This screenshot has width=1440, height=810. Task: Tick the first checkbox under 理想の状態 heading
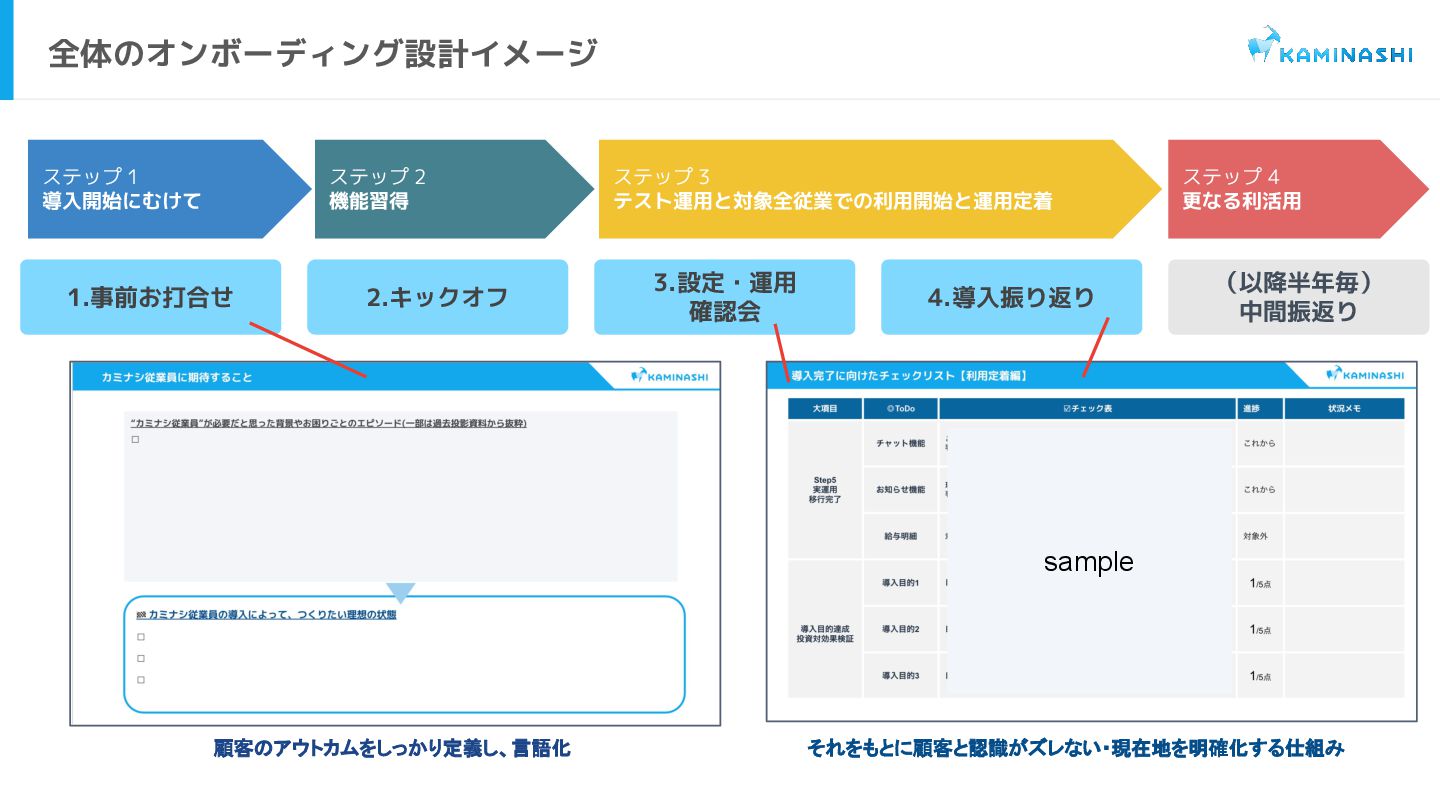141,636
